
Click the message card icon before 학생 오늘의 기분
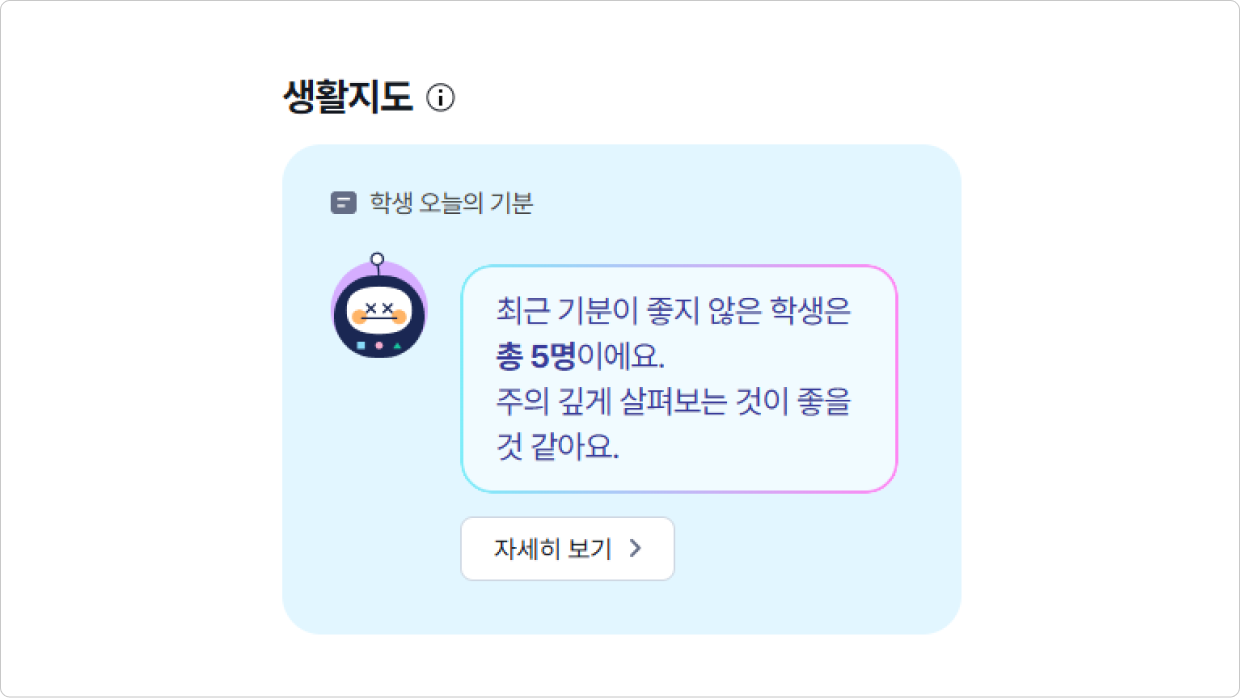pos(343,203)
